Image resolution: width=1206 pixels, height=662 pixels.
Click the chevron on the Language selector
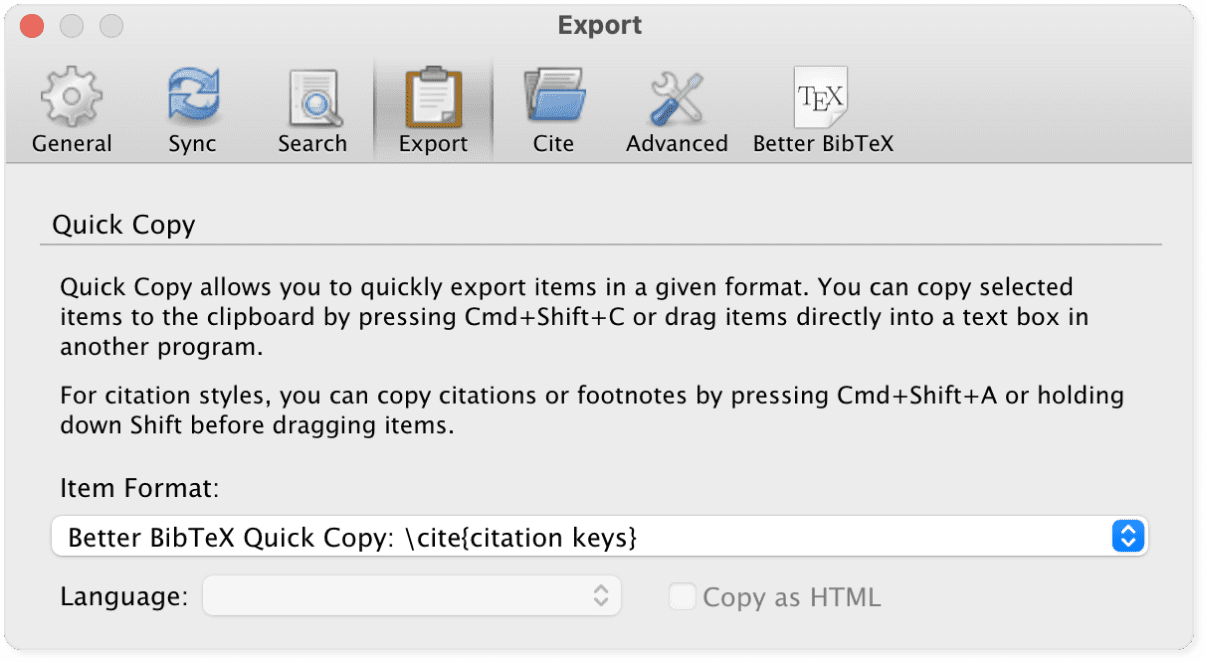point(601,595)
